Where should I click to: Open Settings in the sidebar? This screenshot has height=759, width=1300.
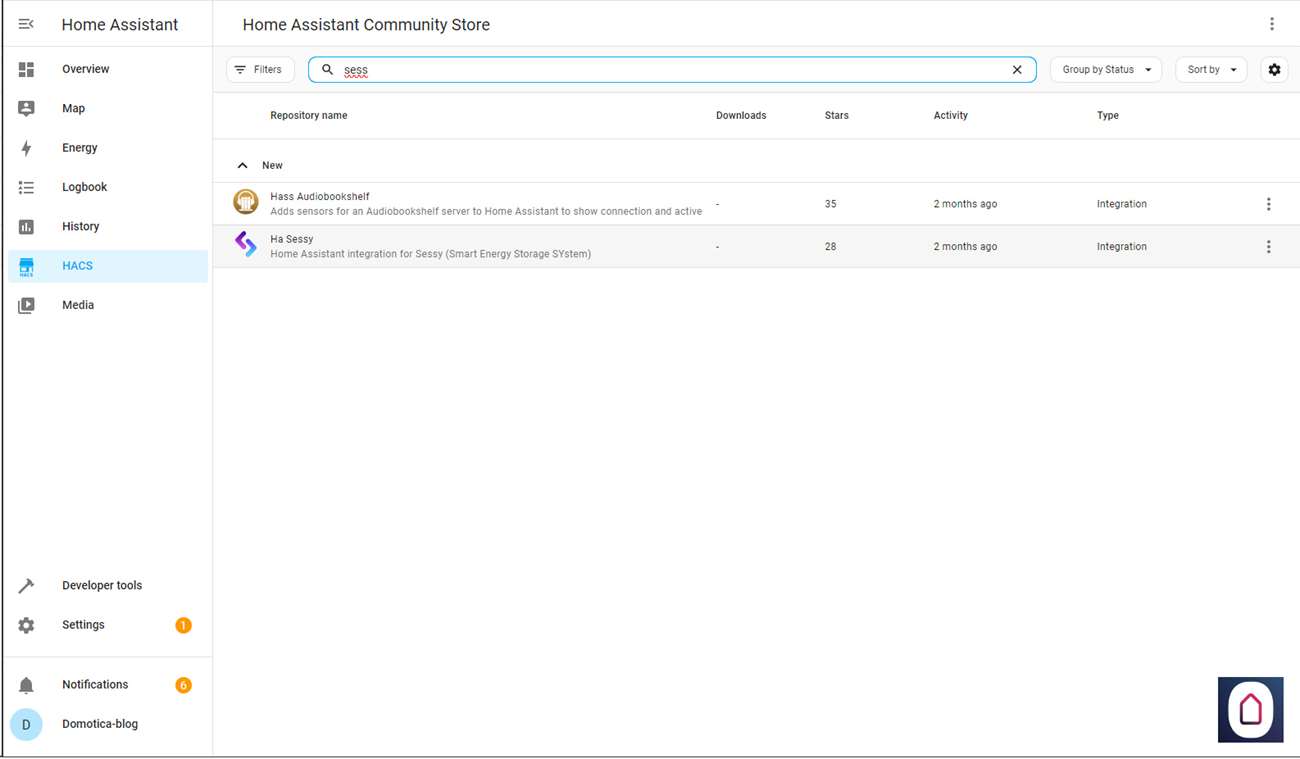pos(83,625)
